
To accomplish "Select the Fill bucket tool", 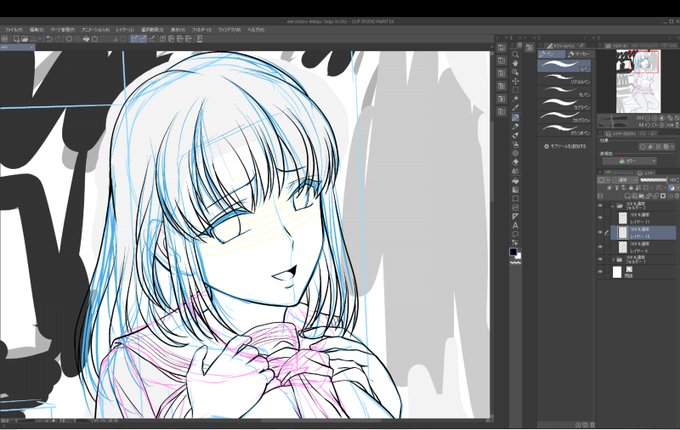I will point(515,181).
